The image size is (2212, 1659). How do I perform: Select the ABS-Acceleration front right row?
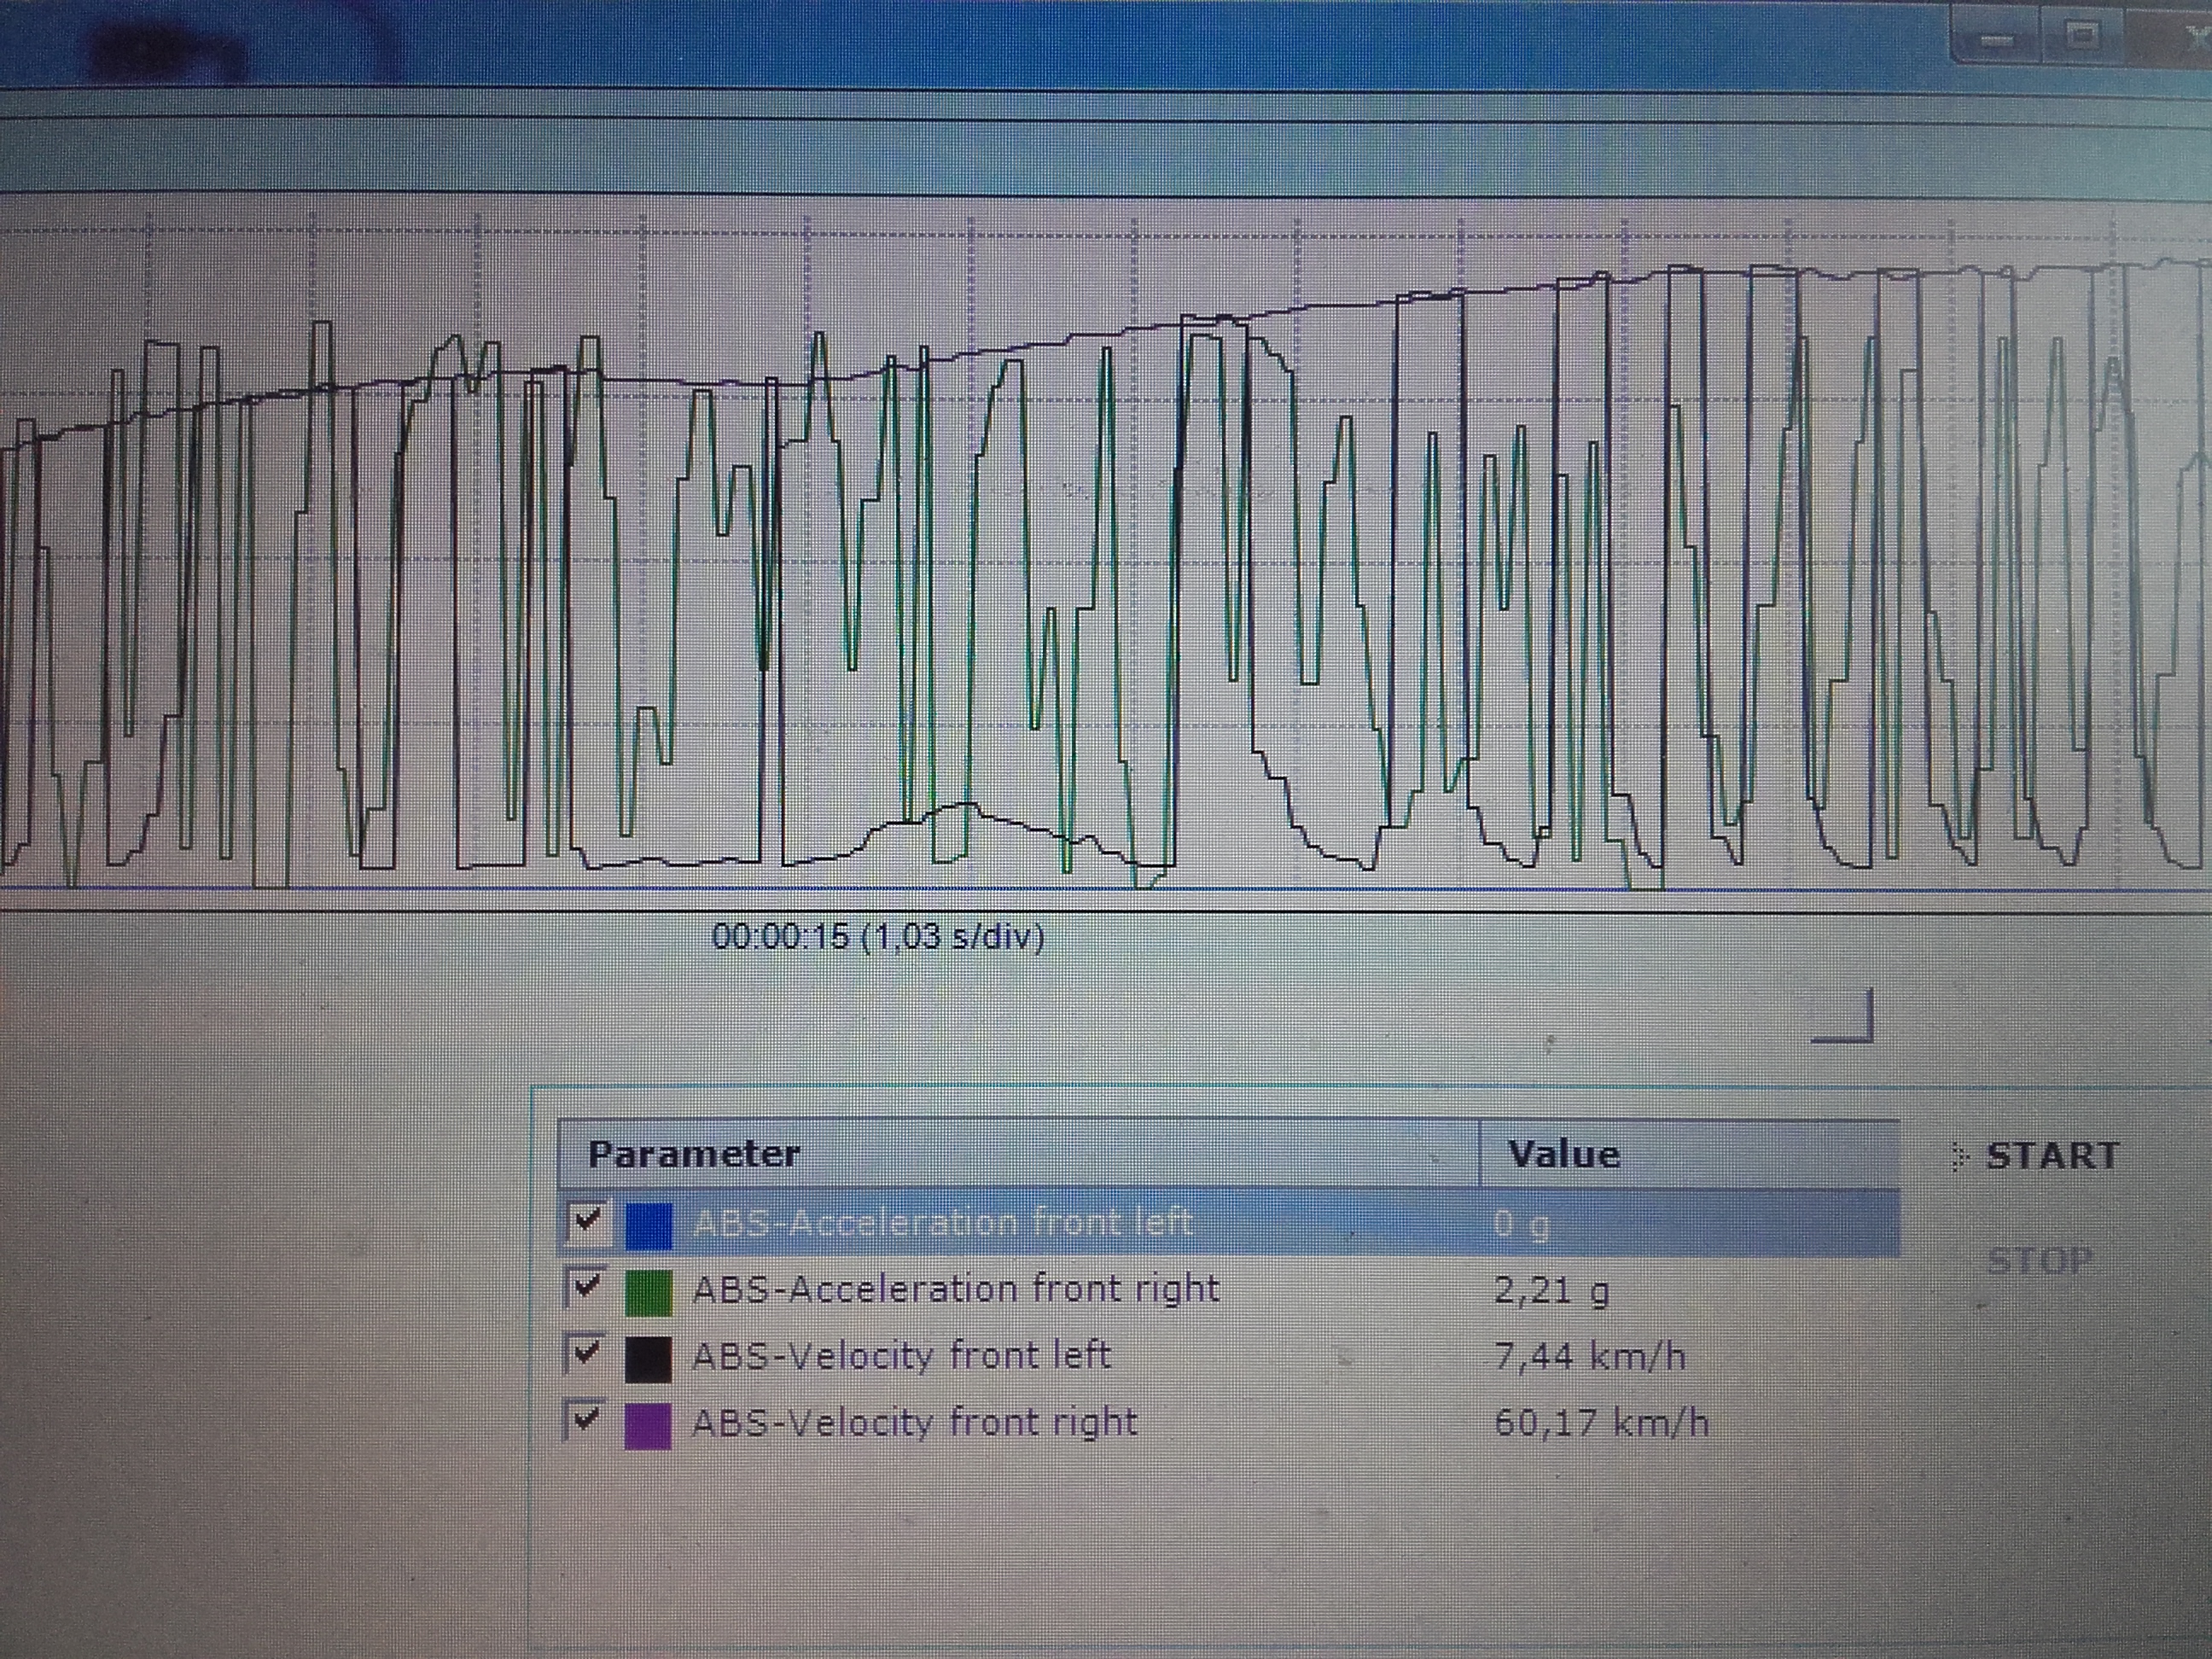955,1289
